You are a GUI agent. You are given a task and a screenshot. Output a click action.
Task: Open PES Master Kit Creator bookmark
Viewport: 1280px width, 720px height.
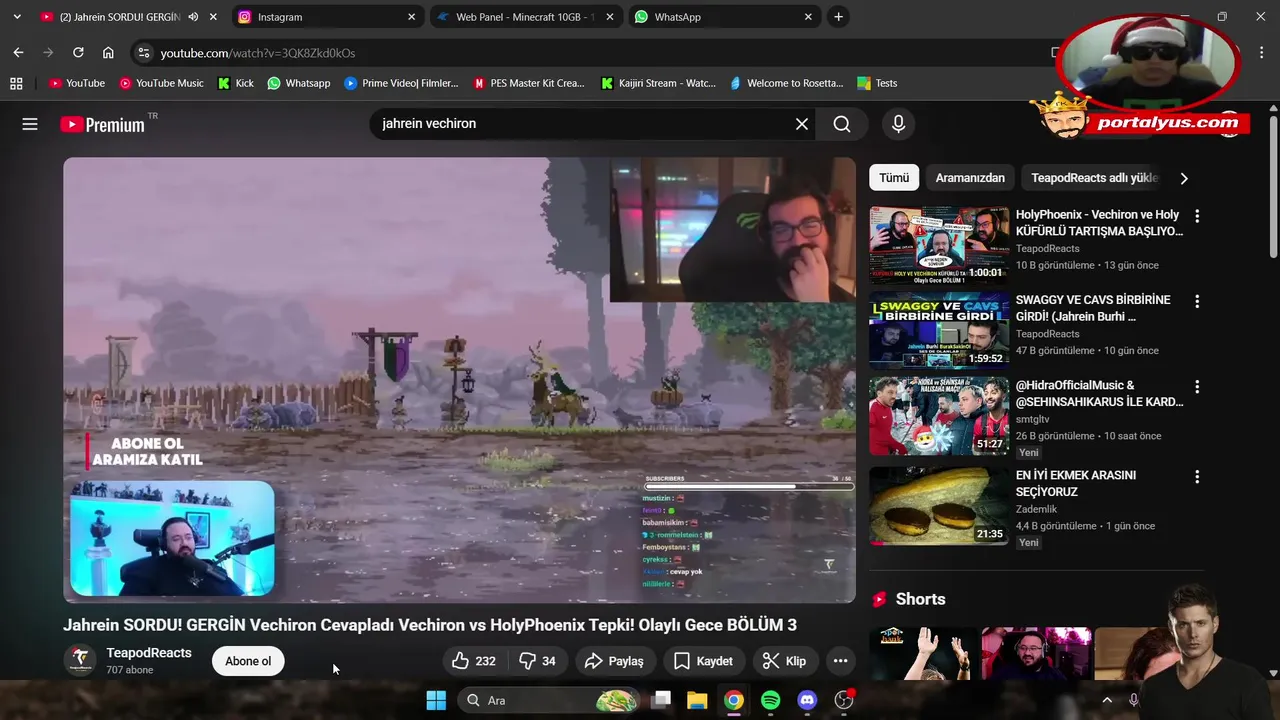(529, 83)
